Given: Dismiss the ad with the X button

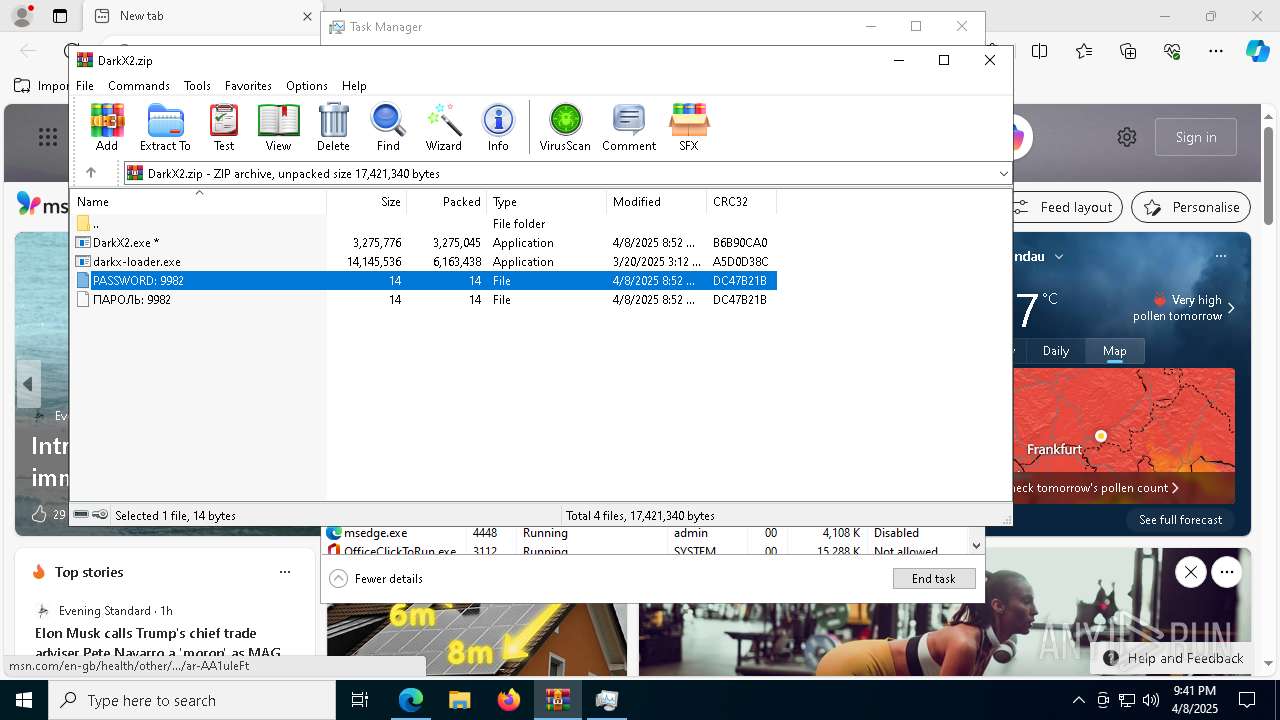Looking at the screenshot, I should [x=1190, y=572].
